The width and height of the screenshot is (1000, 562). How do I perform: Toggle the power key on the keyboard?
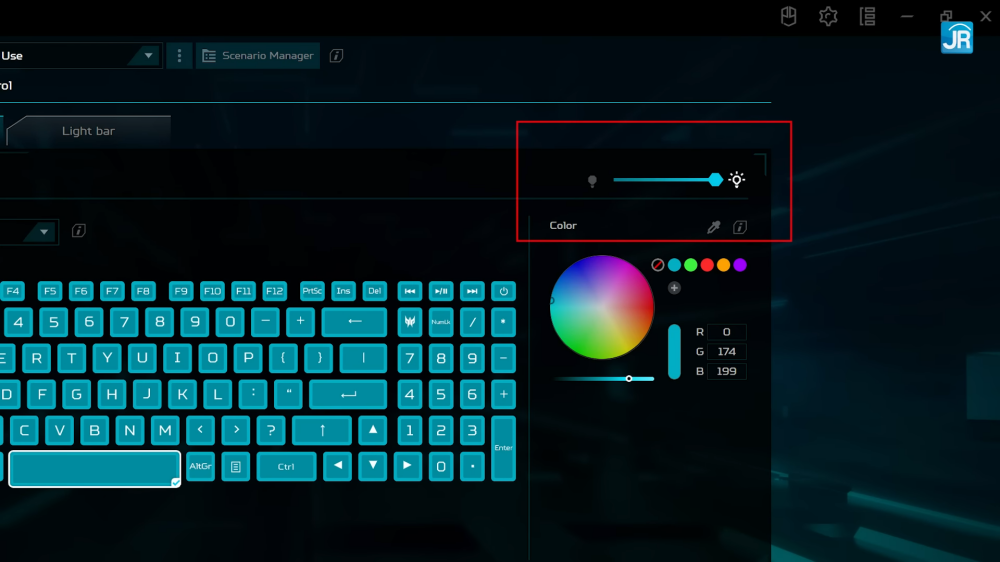pyautogui.click(x=503, y=291)
